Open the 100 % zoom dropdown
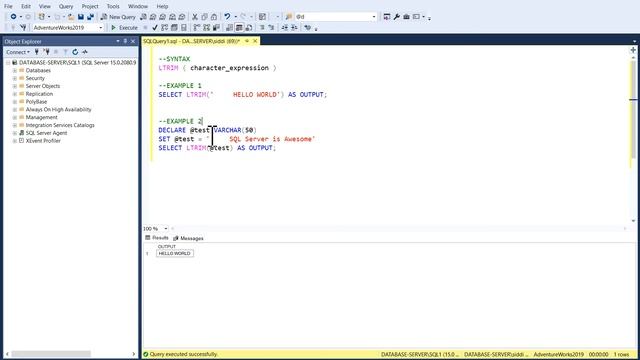The width and height of the screenshot is (640, 360). 166,229
